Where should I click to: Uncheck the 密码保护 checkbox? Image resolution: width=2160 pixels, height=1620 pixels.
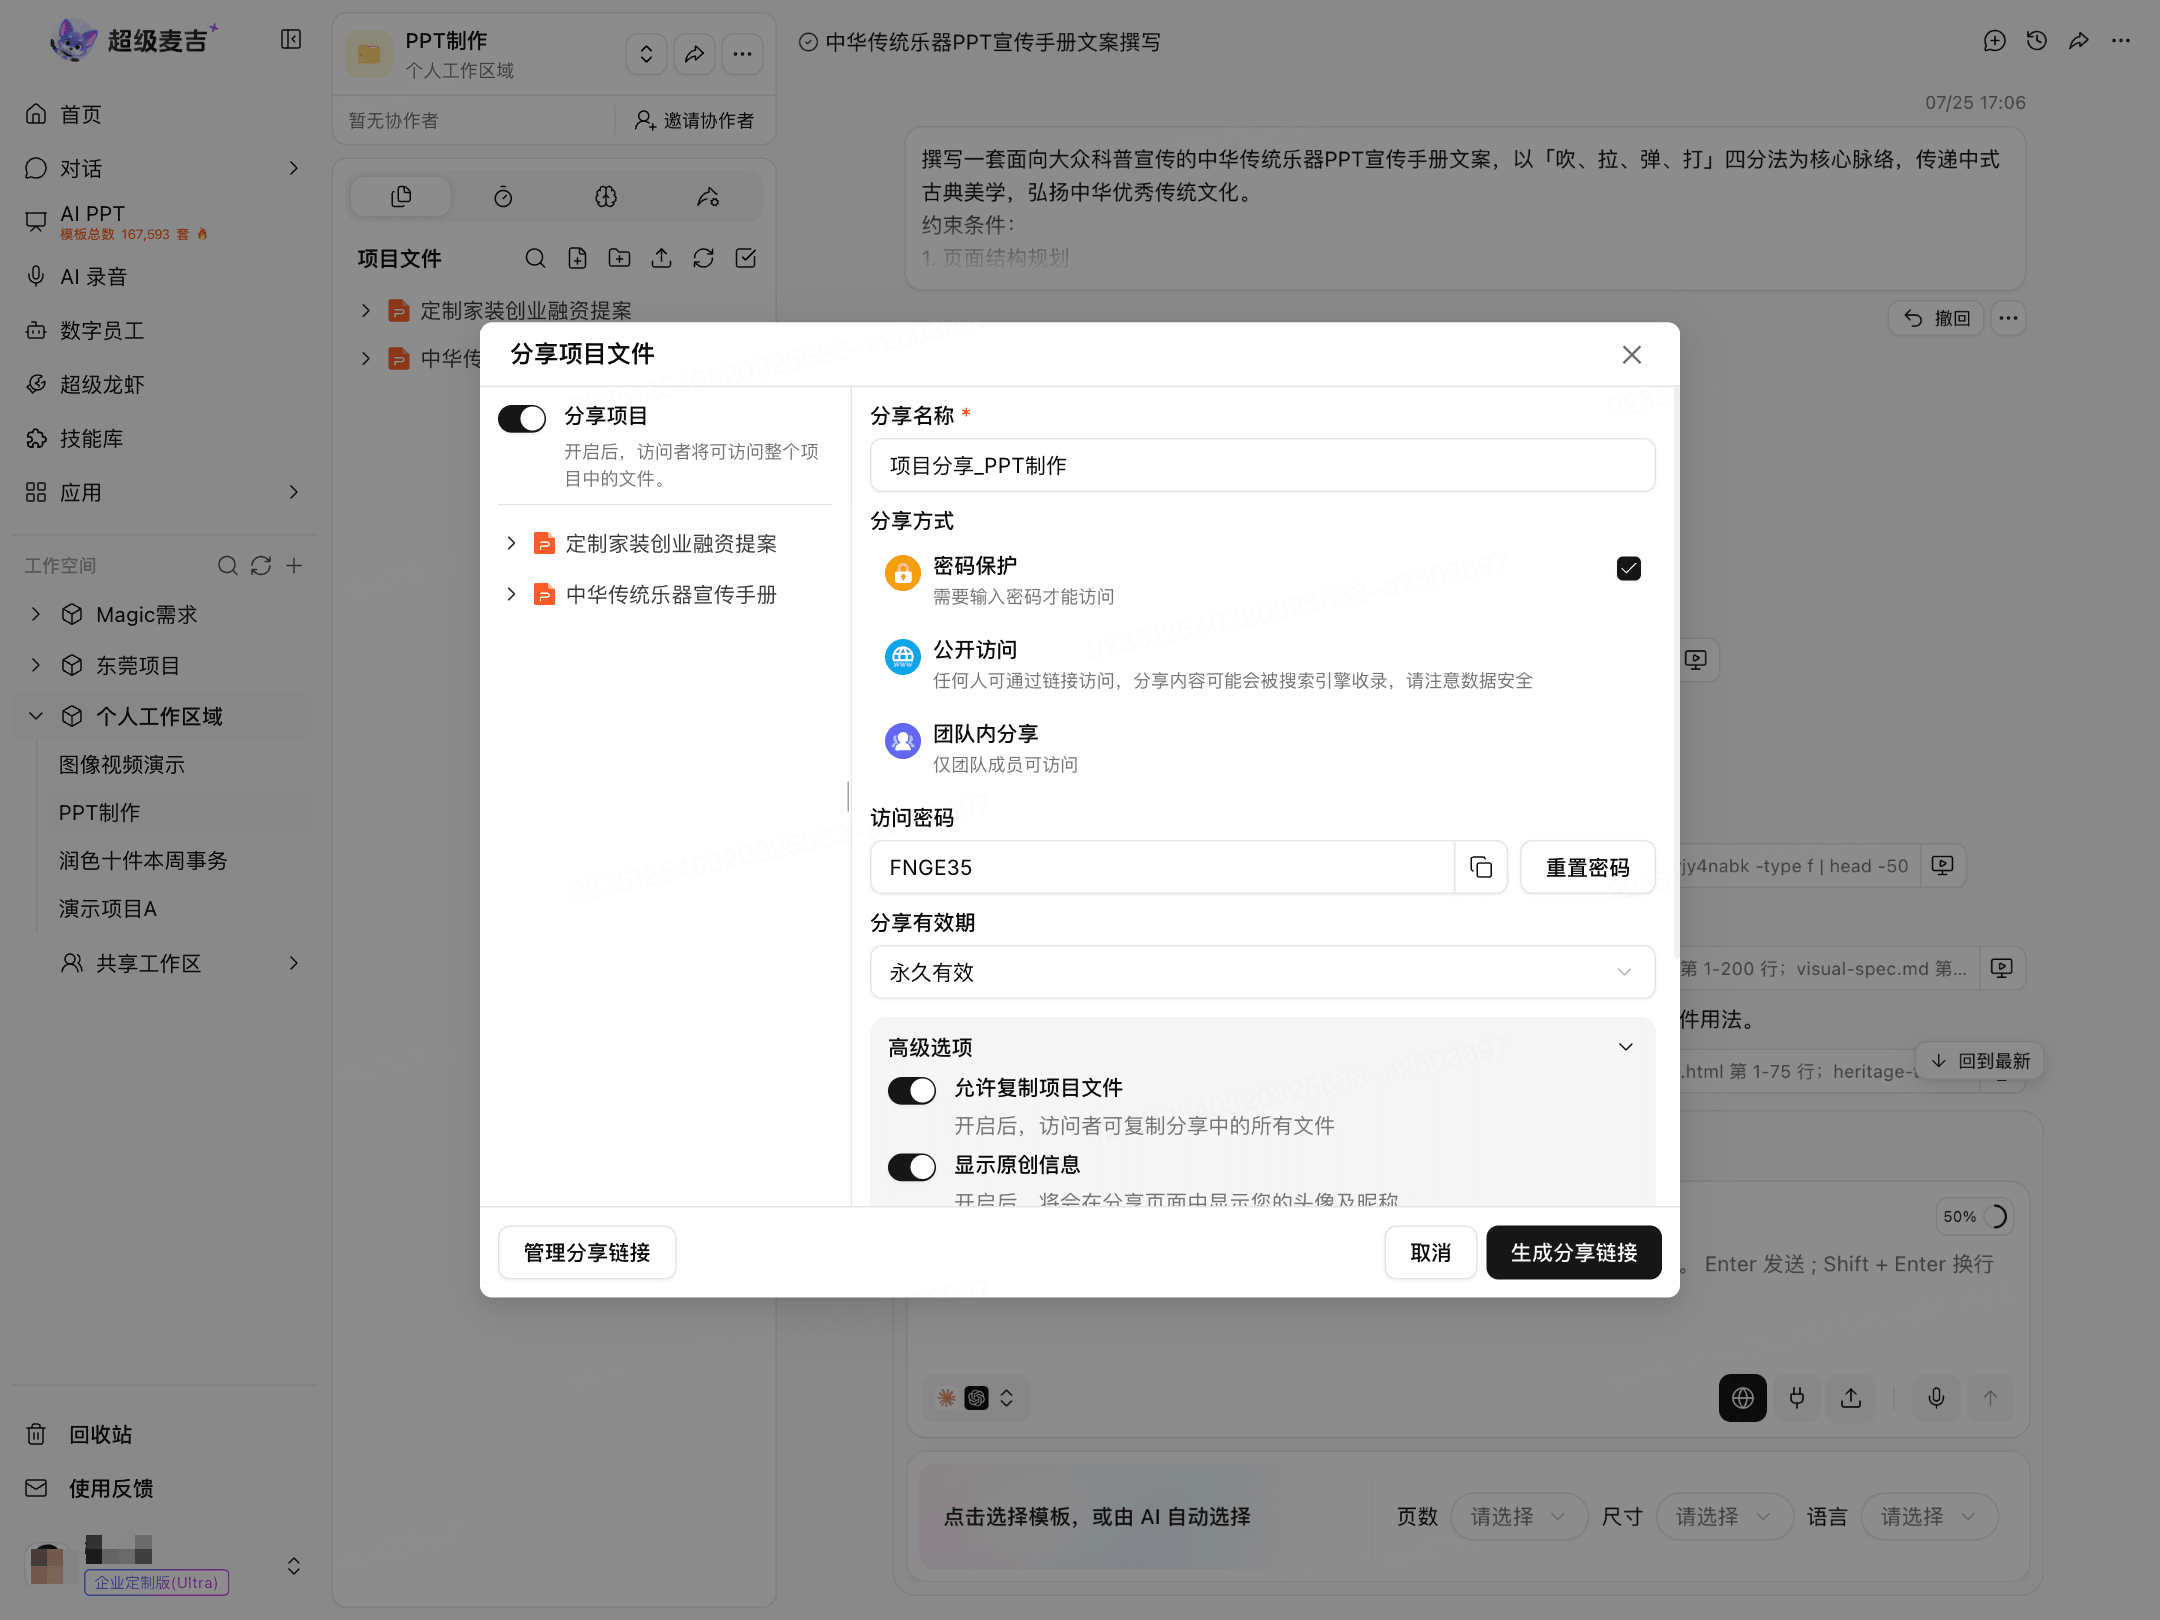1628,569
